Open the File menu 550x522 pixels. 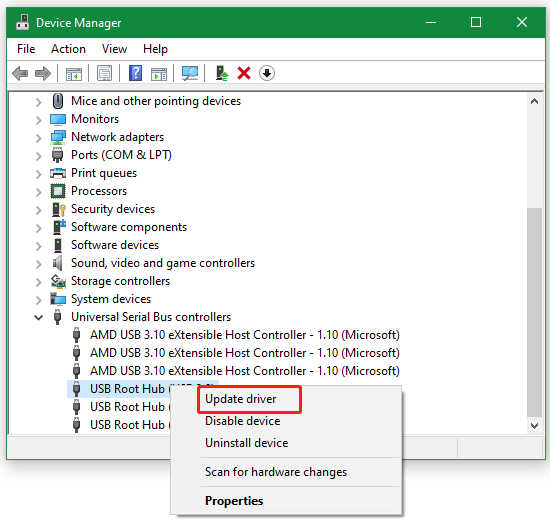click(26, 49)
